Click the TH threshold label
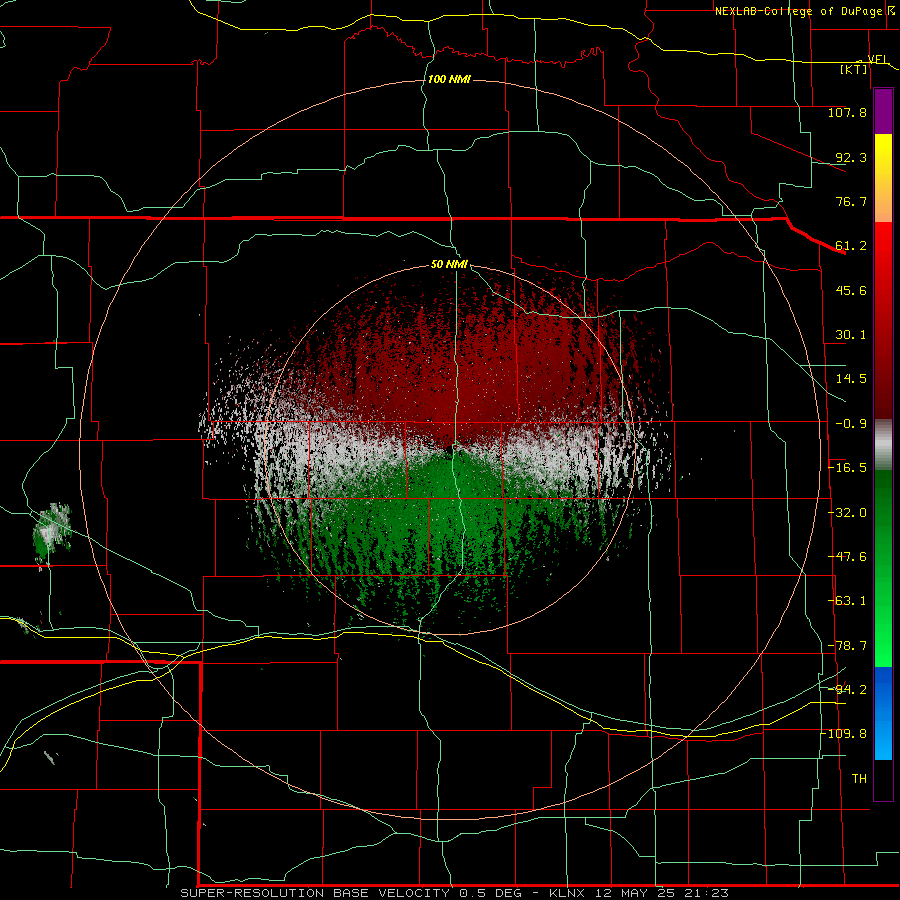The height and width of the screenshot is (900, 900). pos(859,779)
